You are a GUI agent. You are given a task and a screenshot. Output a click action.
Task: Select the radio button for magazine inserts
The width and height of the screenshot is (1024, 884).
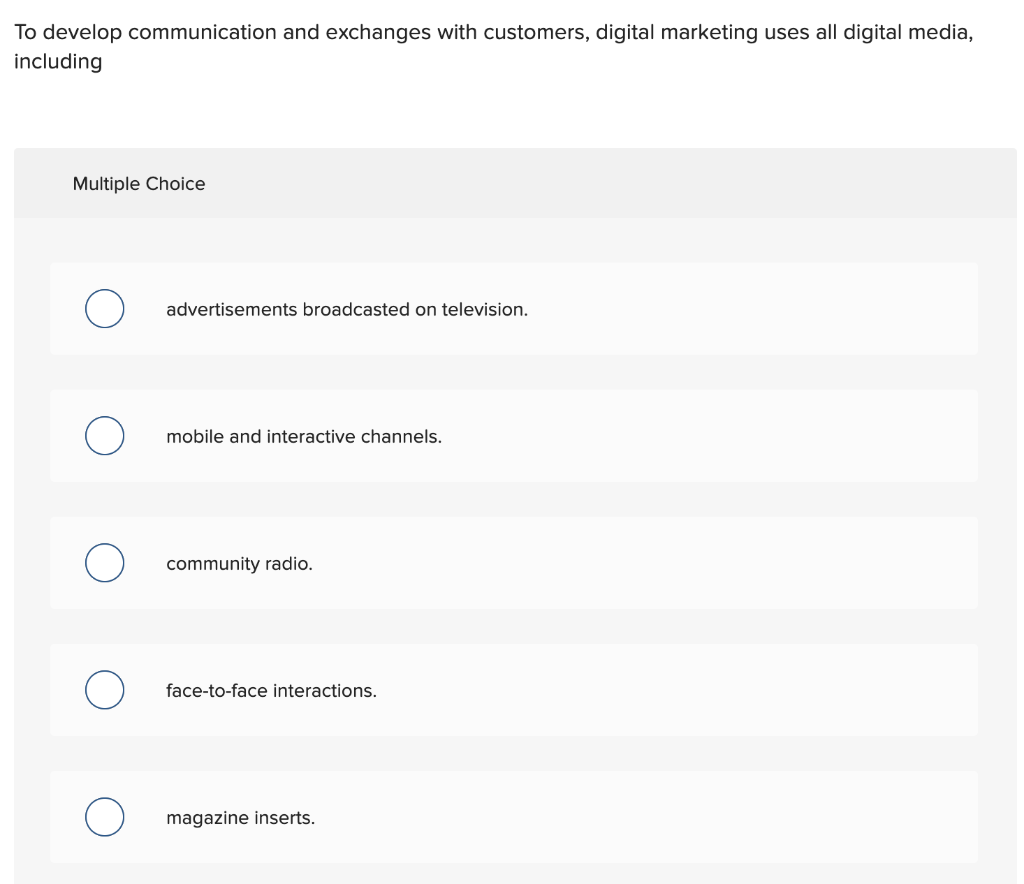104,816
